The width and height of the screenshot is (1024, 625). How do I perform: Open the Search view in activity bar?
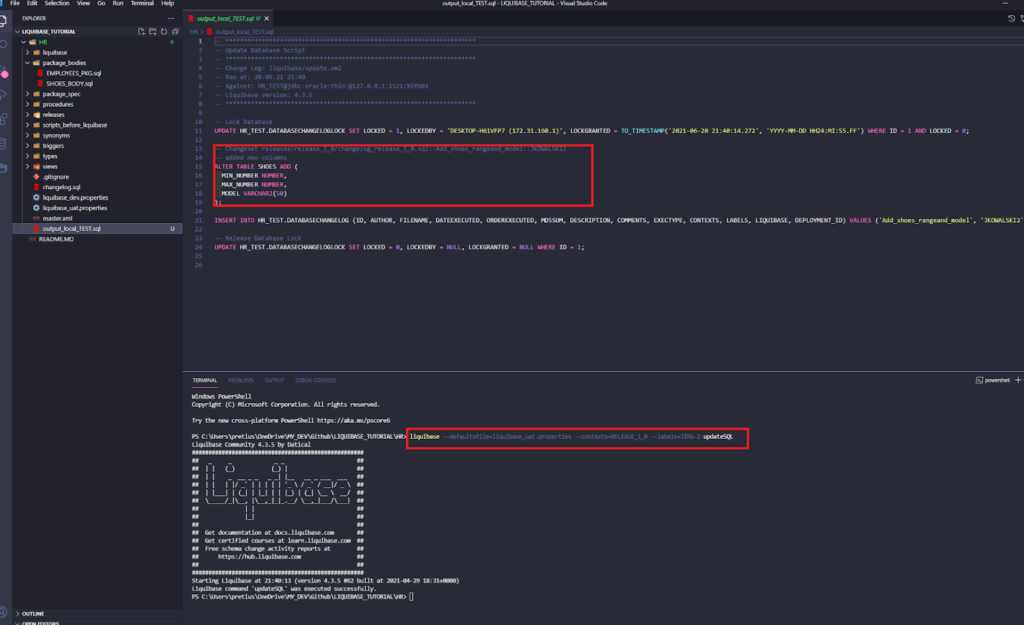click(x=3, y=44)
